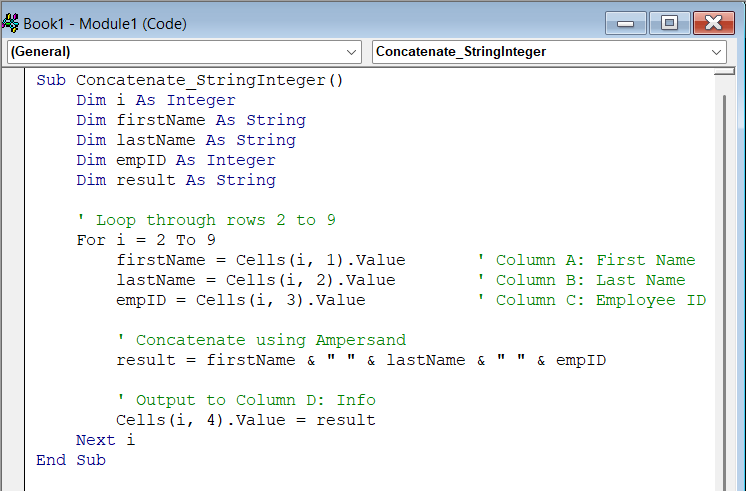
Task: Click comment 'Column B: Last Name'
Action: [x=581, y=280]
